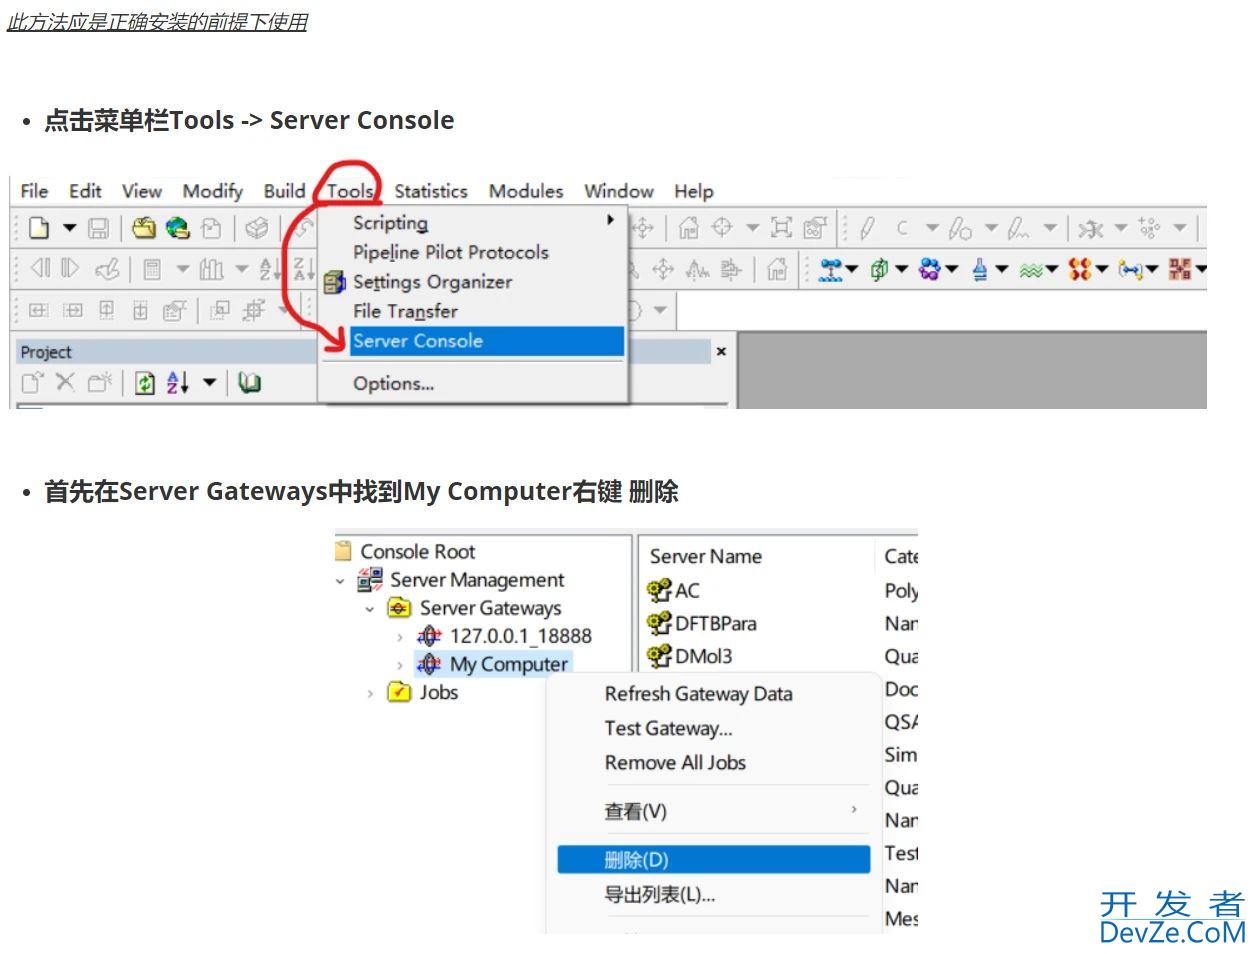Click the refresh icon in Project panel

(x=145, y=382)
